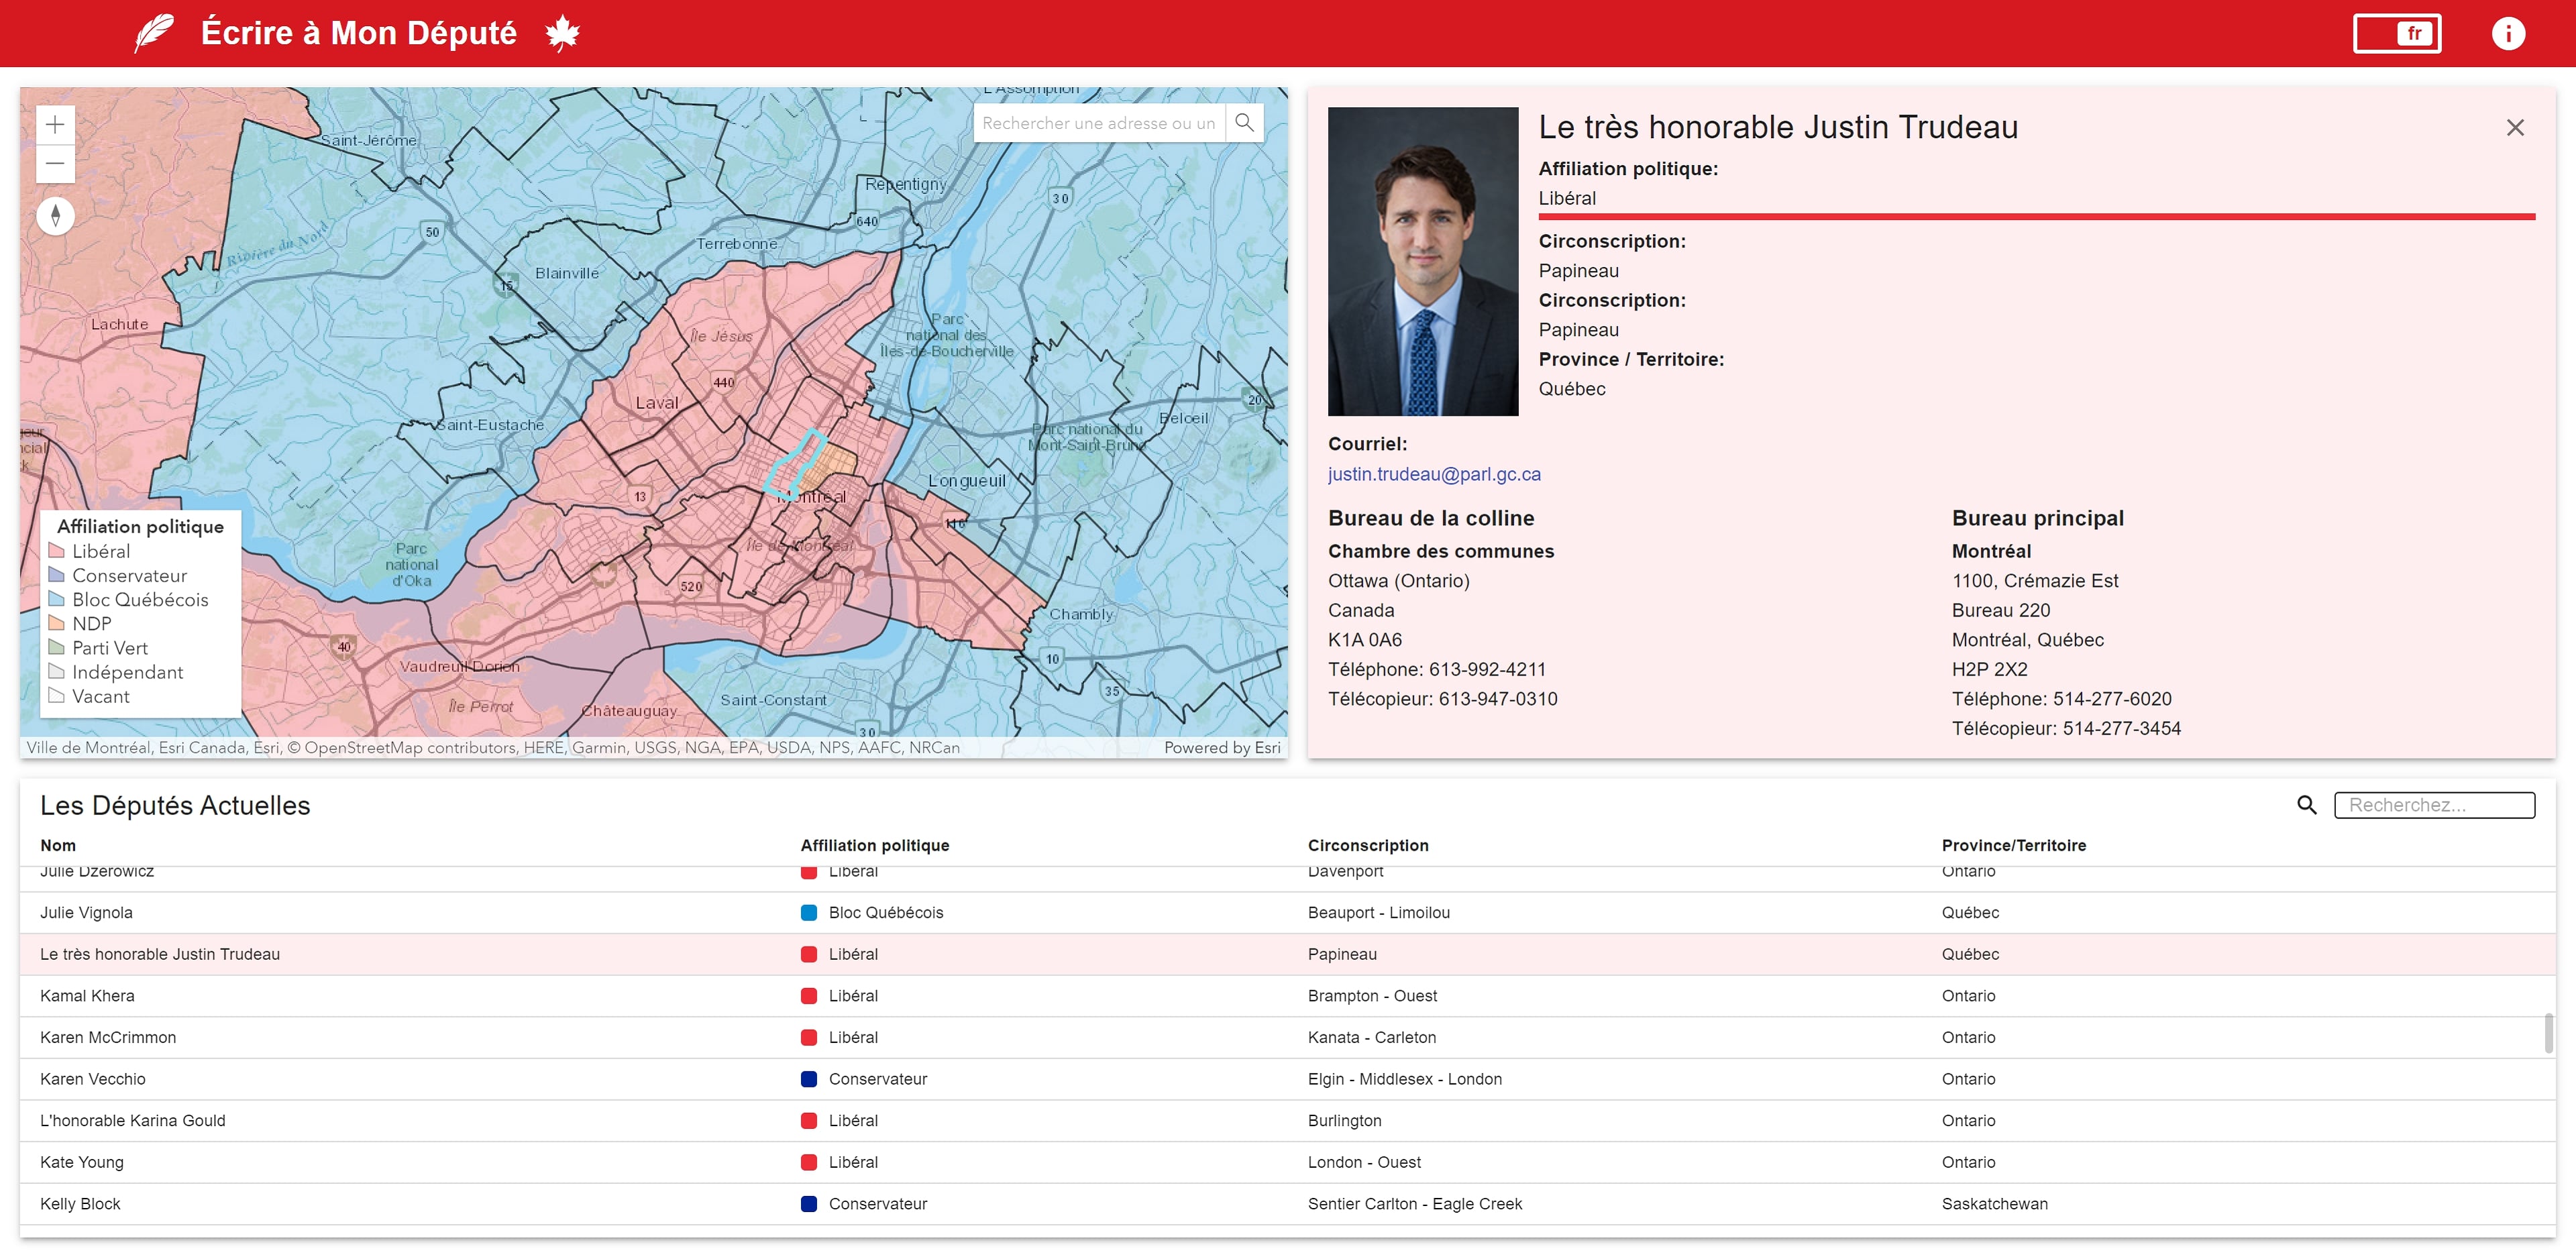
Task: Click the Rechercher une adresse map field
Action: pos(1098,123)
